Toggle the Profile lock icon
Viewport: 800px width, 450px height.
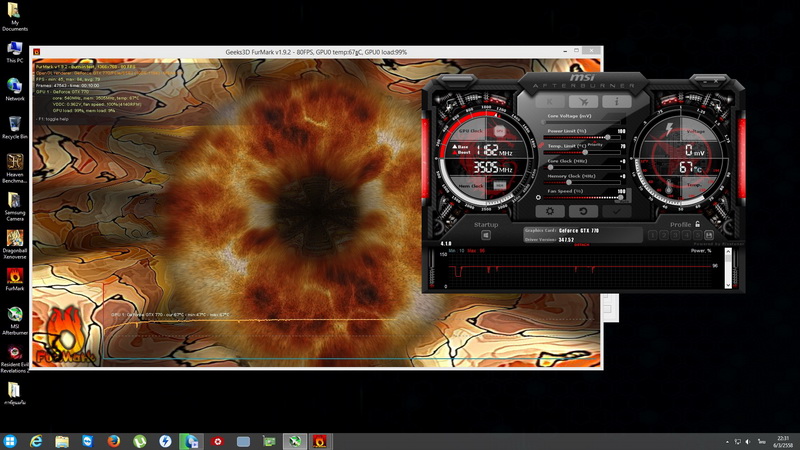point(697,224)
